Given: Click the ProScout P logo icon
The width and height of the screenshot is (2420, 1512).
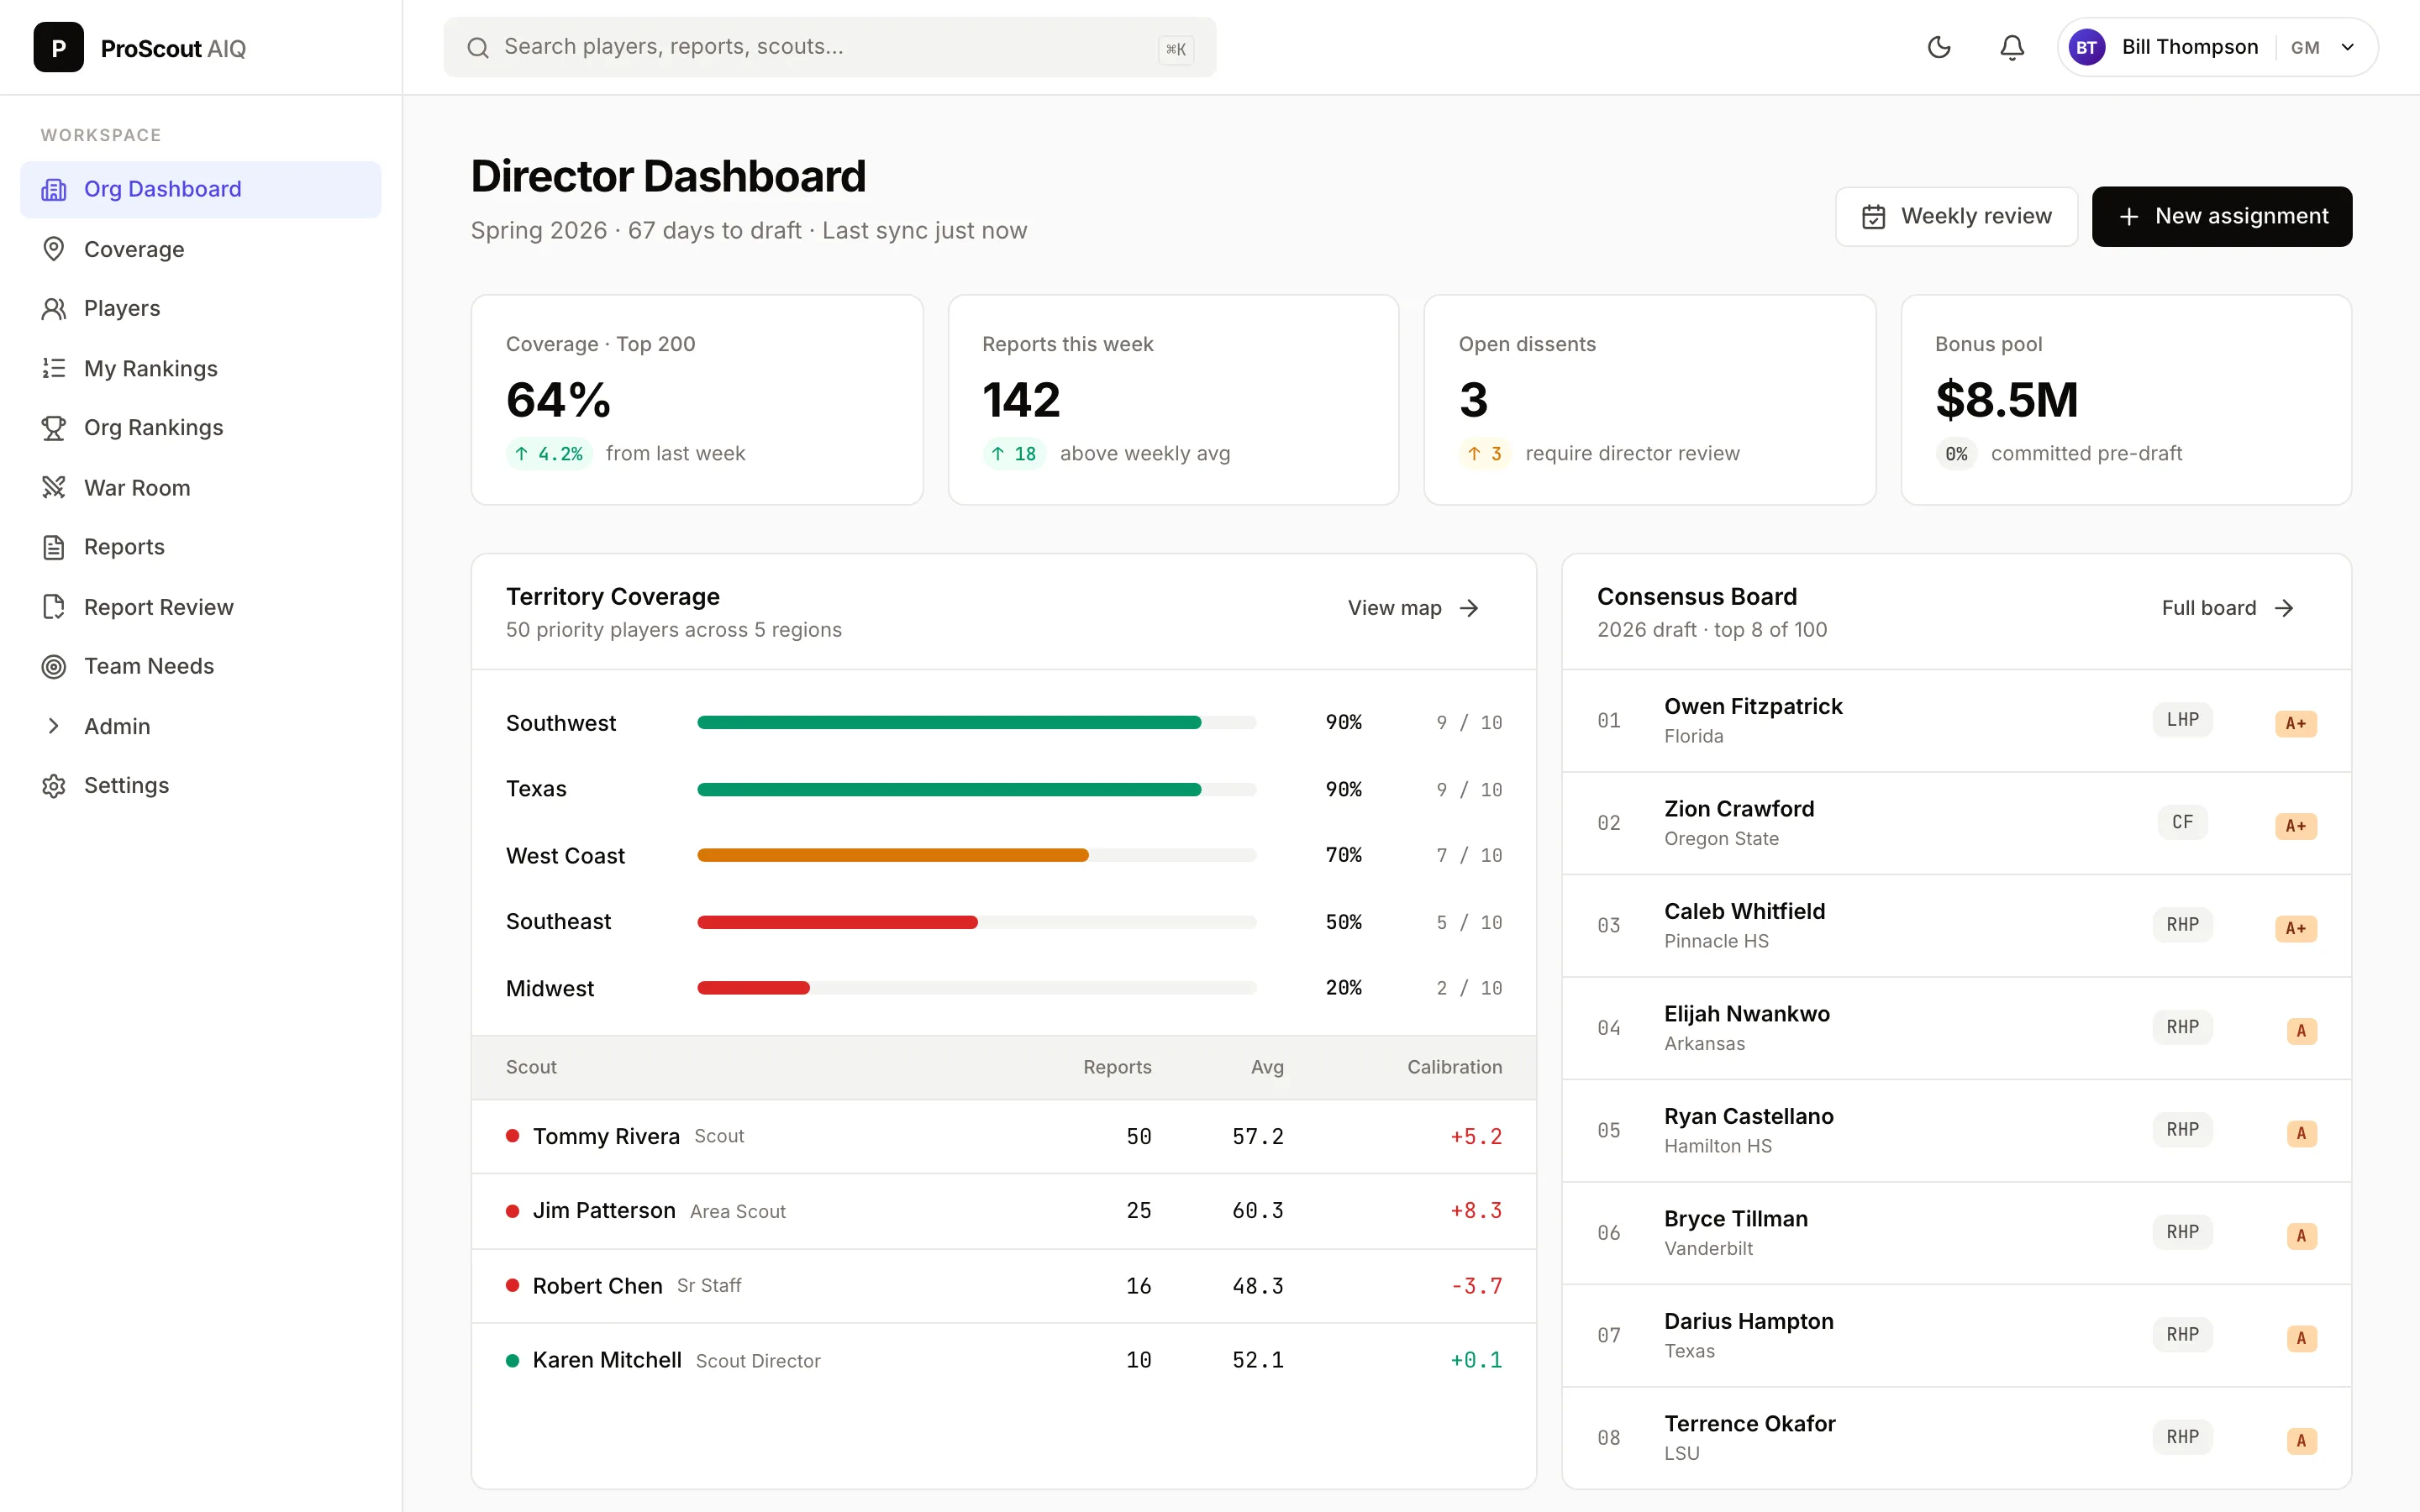Looking at the screenshot, I should point(58,47).
